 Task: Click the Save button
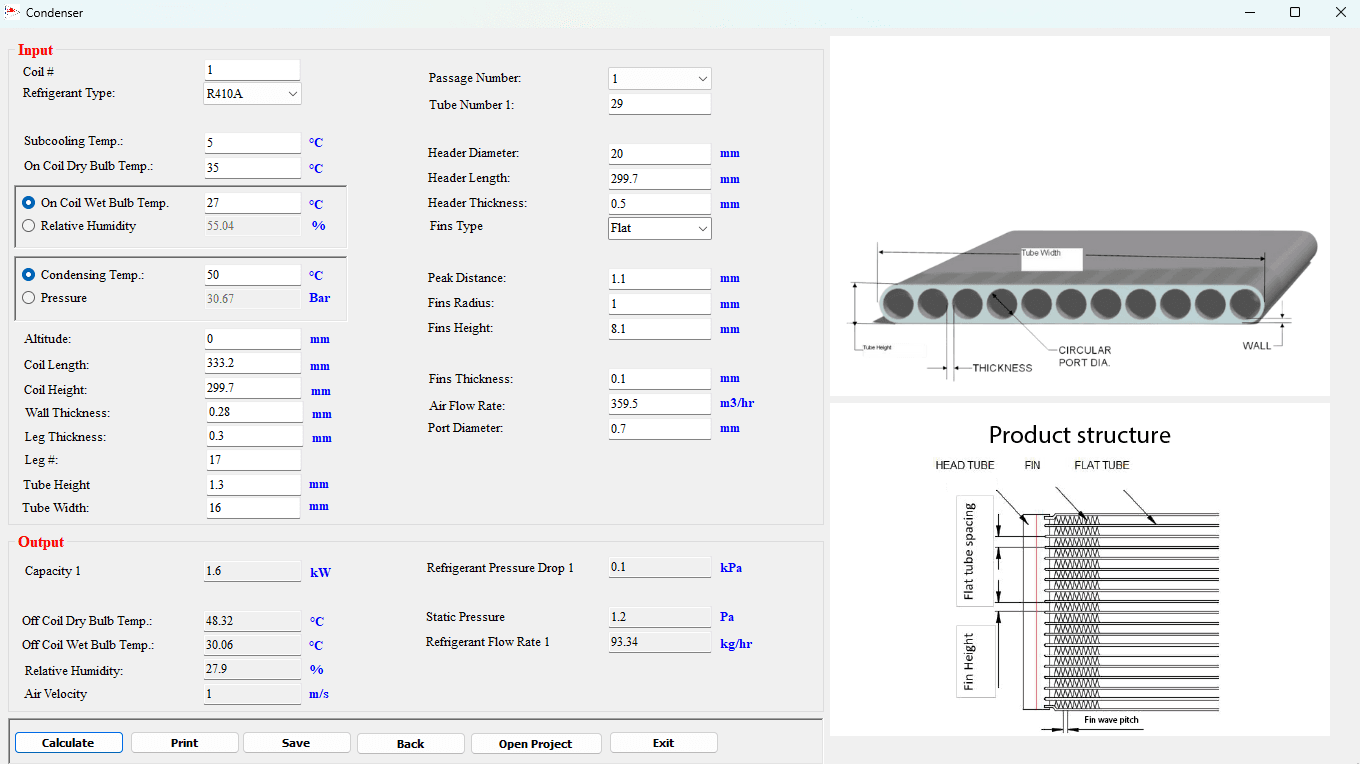[296, 743]
